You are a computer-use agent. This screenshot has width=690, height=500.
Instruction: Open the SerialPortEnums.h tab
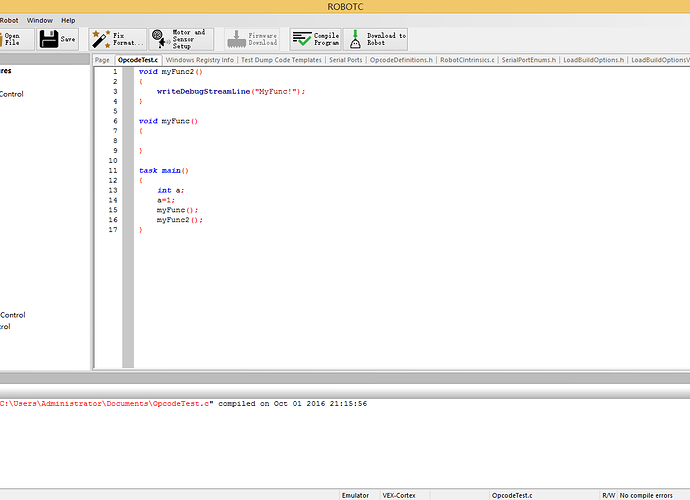(x=529, y=60)
